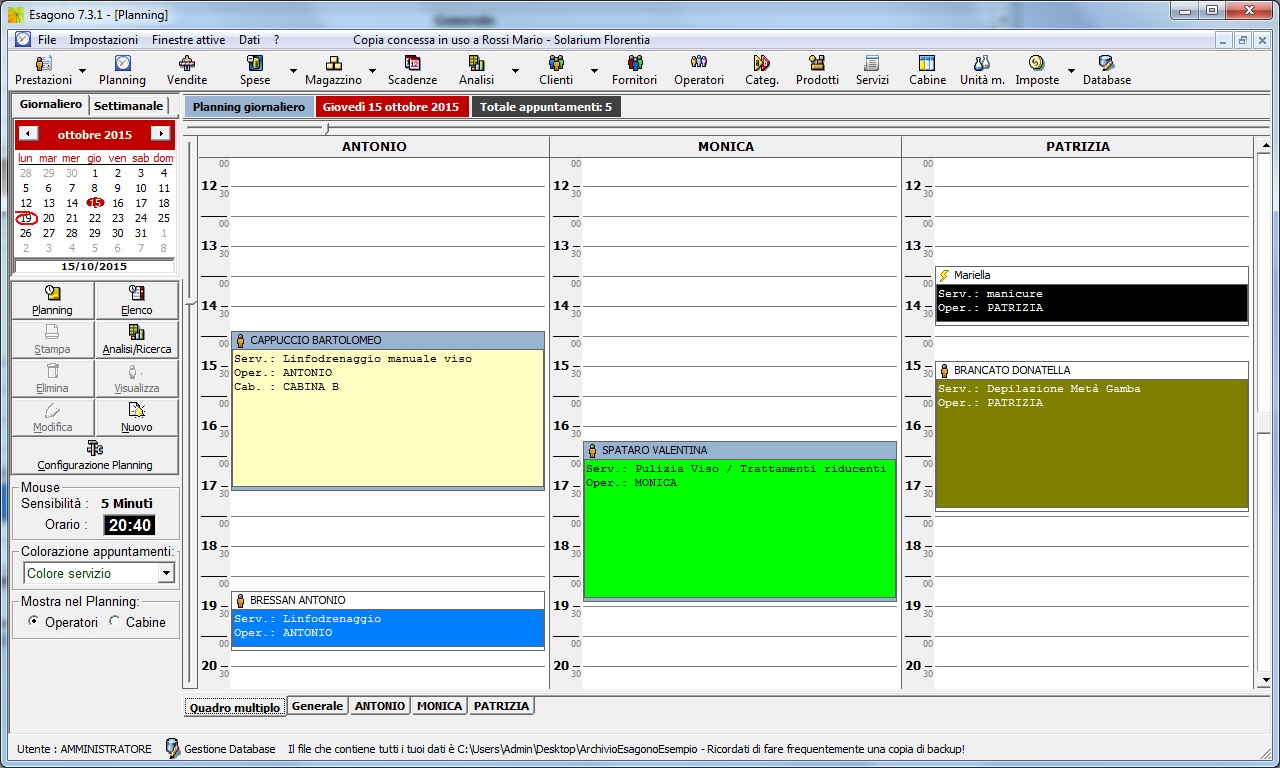Open the ? help menu
The height and width of the screenshot is (768, 1280).
point(276,40)
